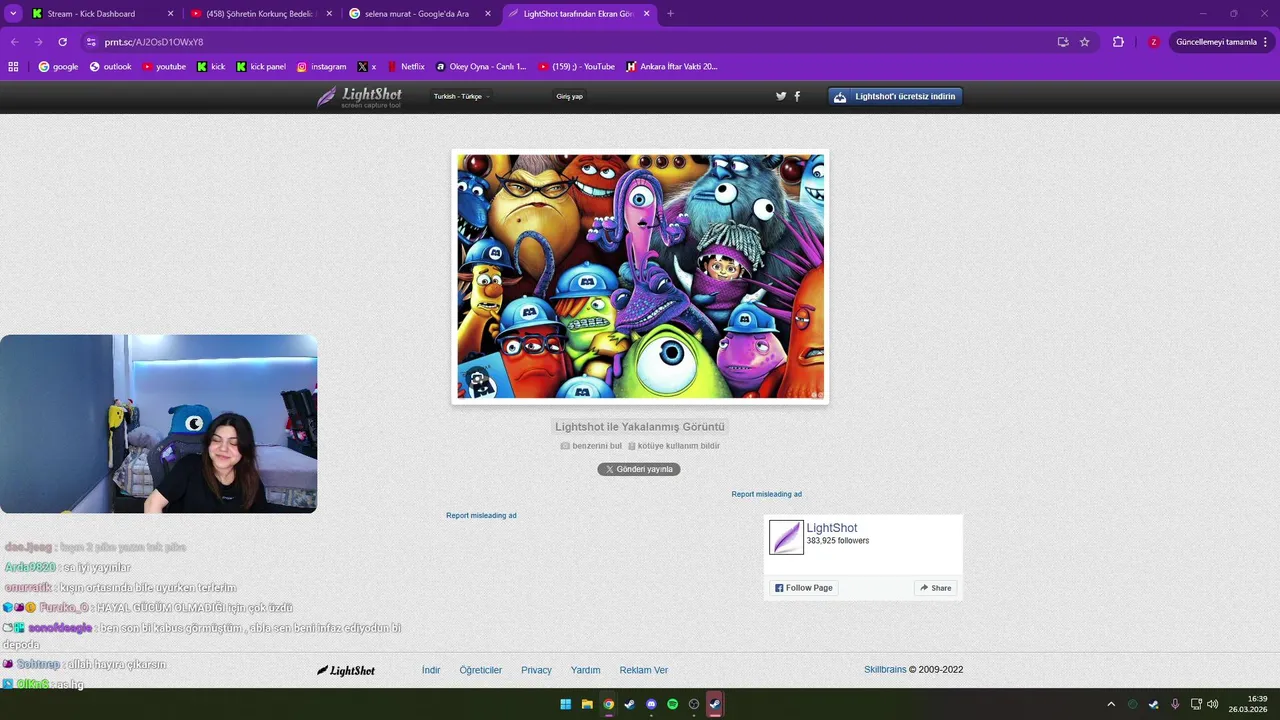The width and height of the screenshot is (1280, 720).
Task: Open the kick panel bookmark
Action: point(260,67)
